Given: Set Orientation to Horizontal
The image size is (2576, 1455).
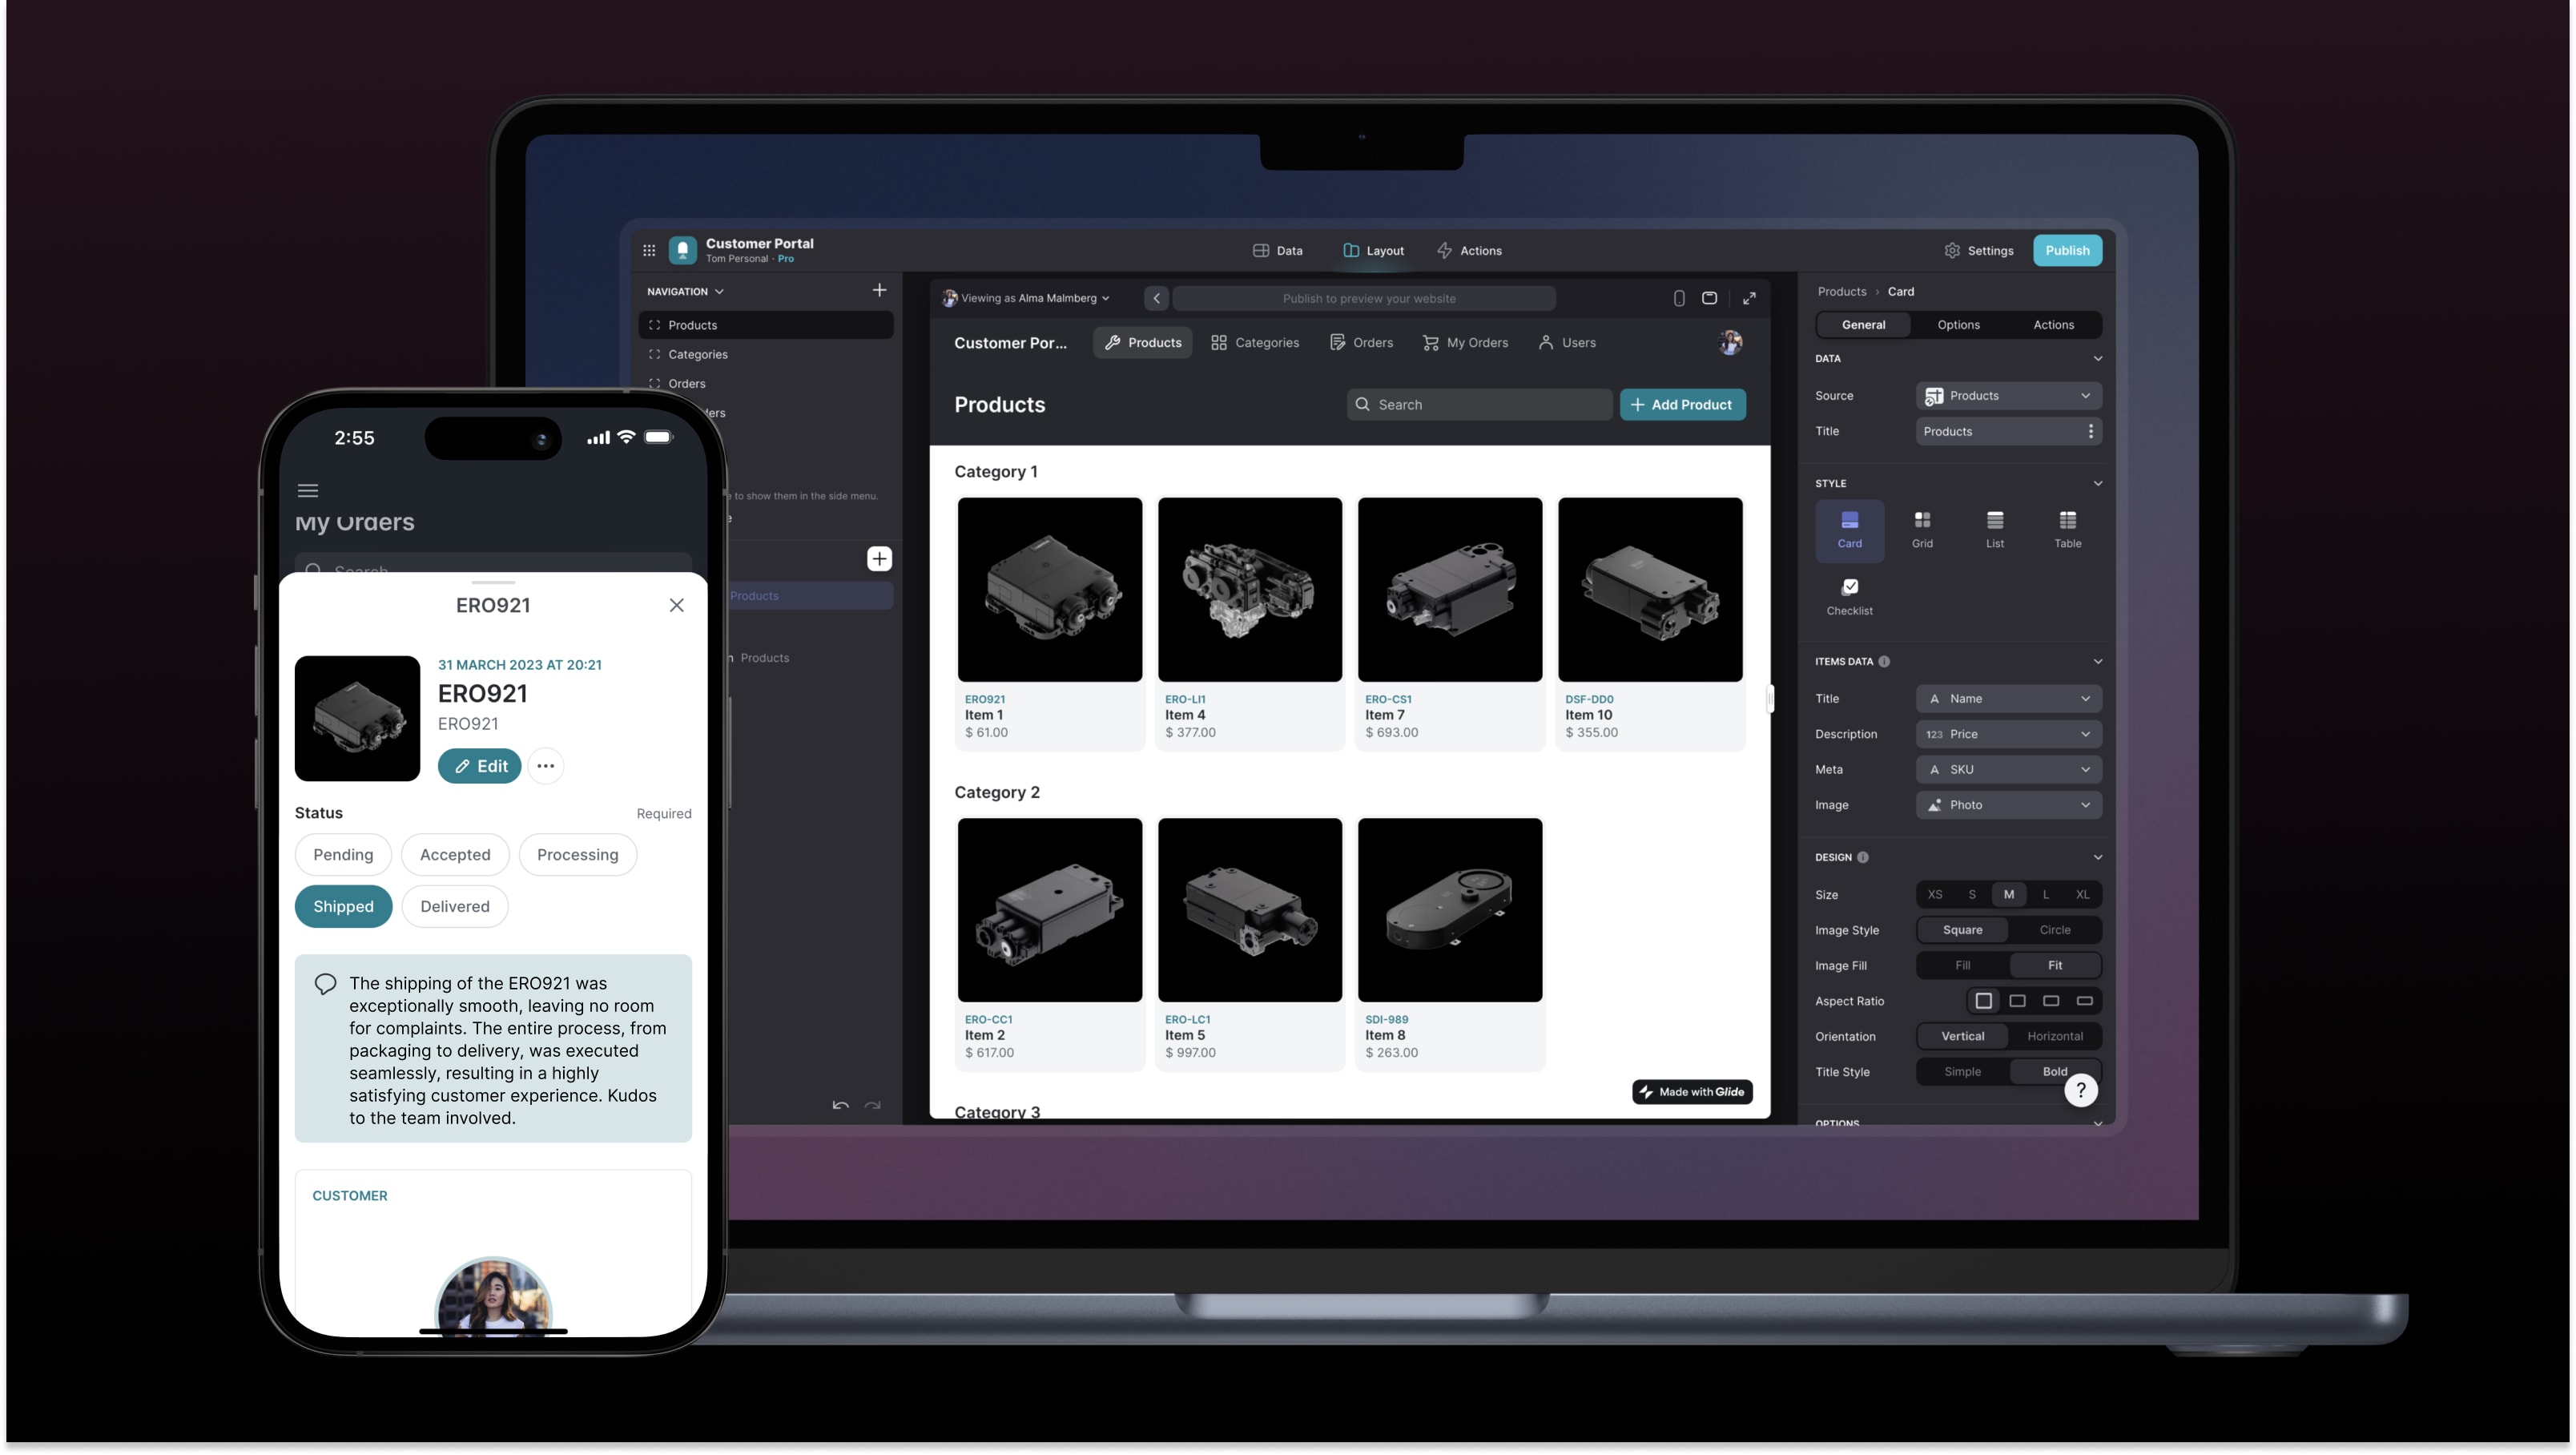Looking at the screenshot, I should pos(2054,1036).
